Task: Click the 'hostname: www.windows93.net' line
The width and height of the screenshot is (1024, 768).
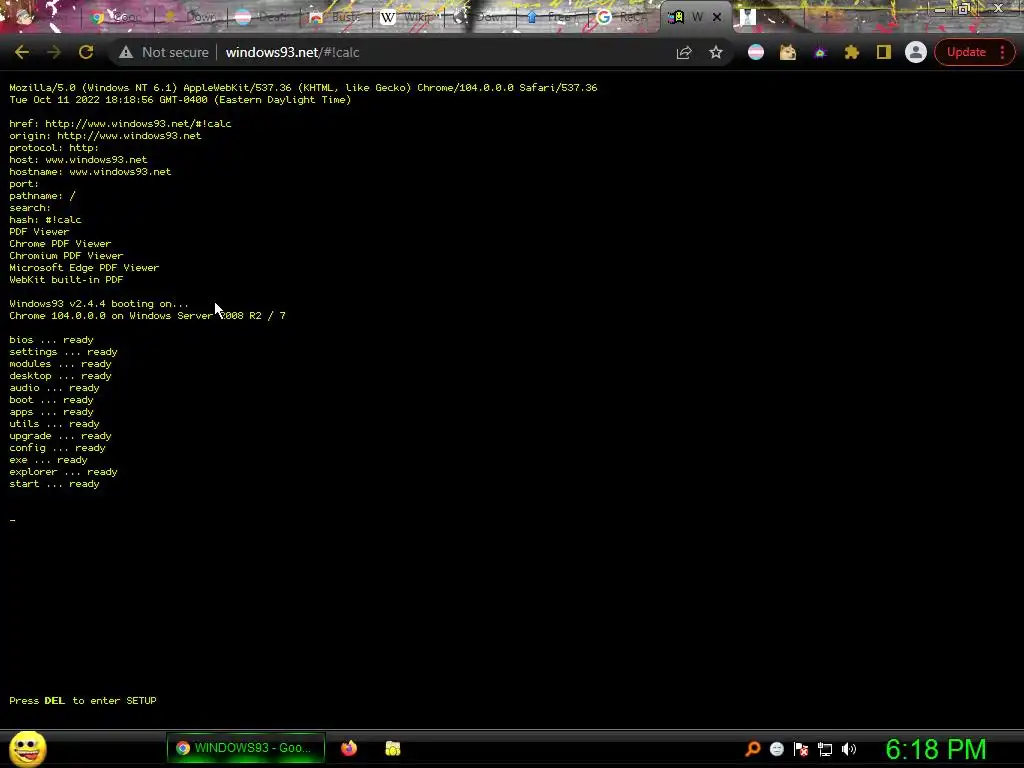Action: click(90, 172)
